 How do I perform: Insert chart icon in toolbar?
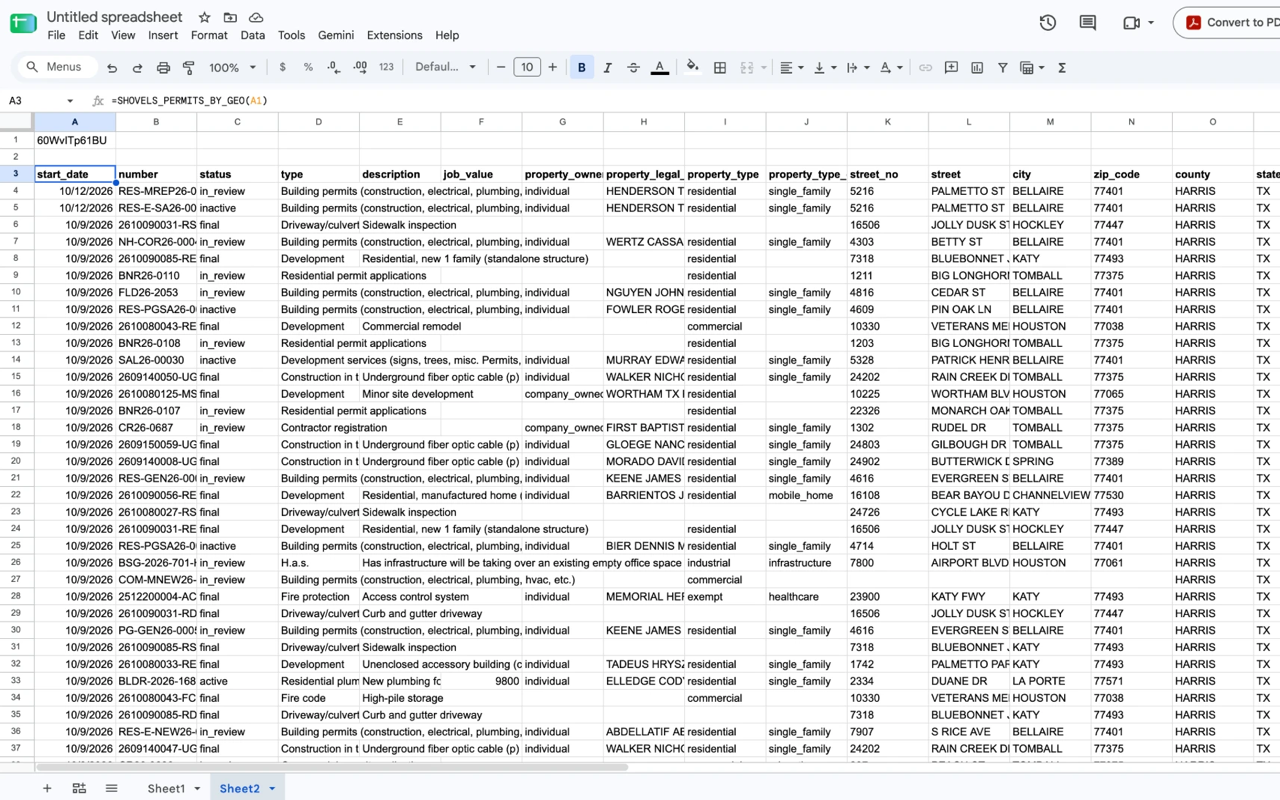click(x=977, y=68)
